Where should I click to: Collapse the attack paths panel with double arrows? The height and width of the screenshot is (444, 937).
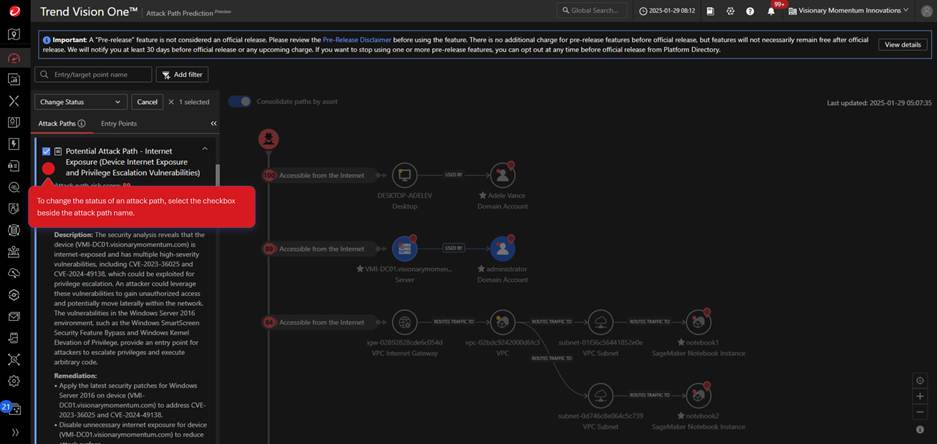click(213, 124)
